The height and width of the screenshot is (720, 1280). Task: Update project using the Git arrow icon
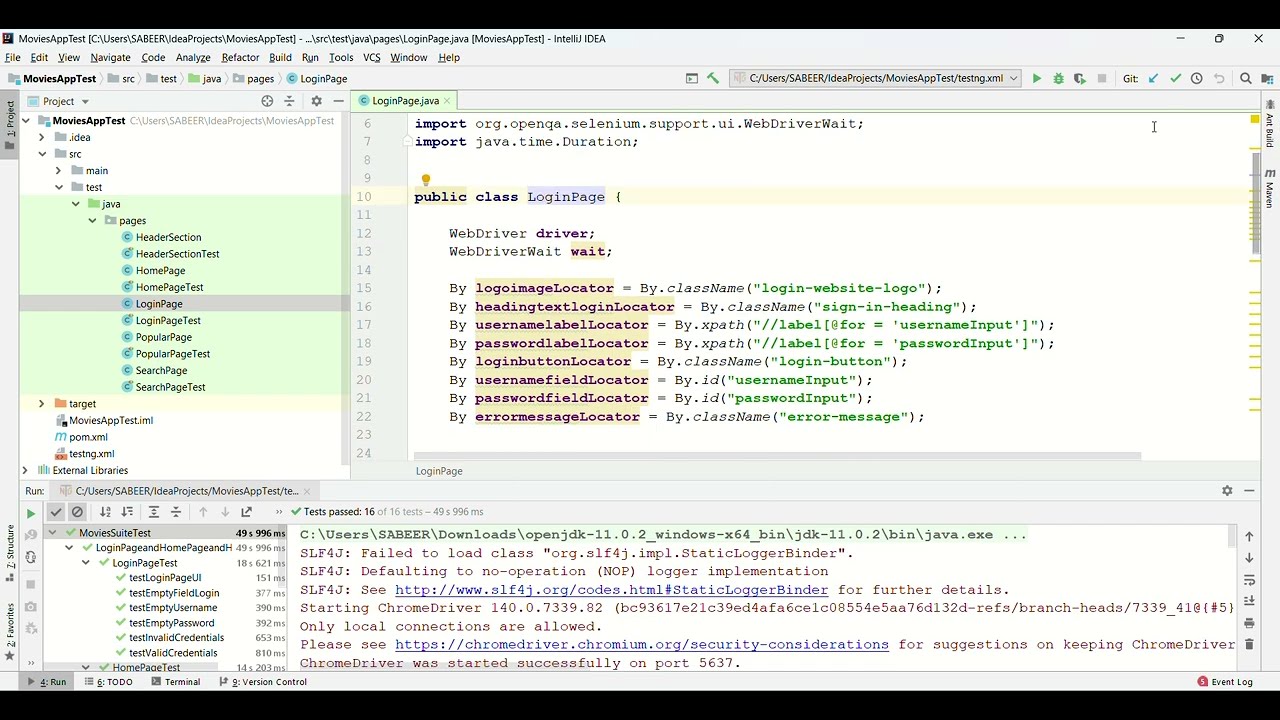tap(1153, 78)
